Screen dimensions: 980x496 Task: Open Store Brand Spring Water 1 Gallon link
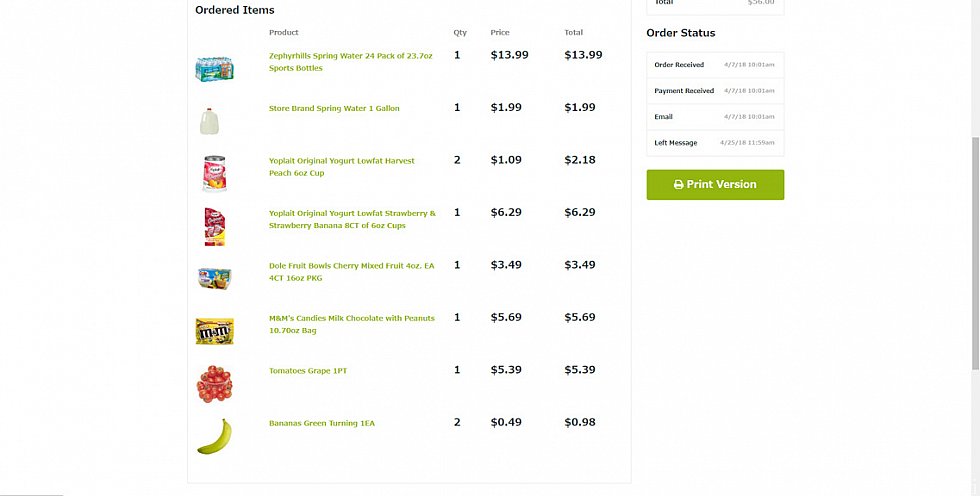coord(334,108)
